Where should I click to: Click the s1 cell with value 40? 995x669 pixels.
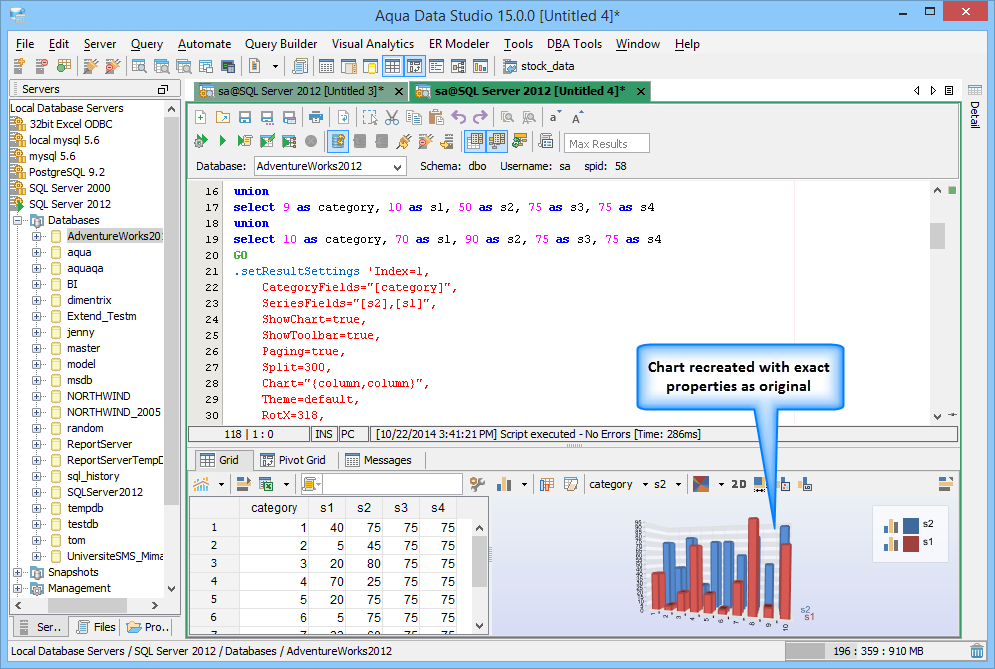pos(327,527)
